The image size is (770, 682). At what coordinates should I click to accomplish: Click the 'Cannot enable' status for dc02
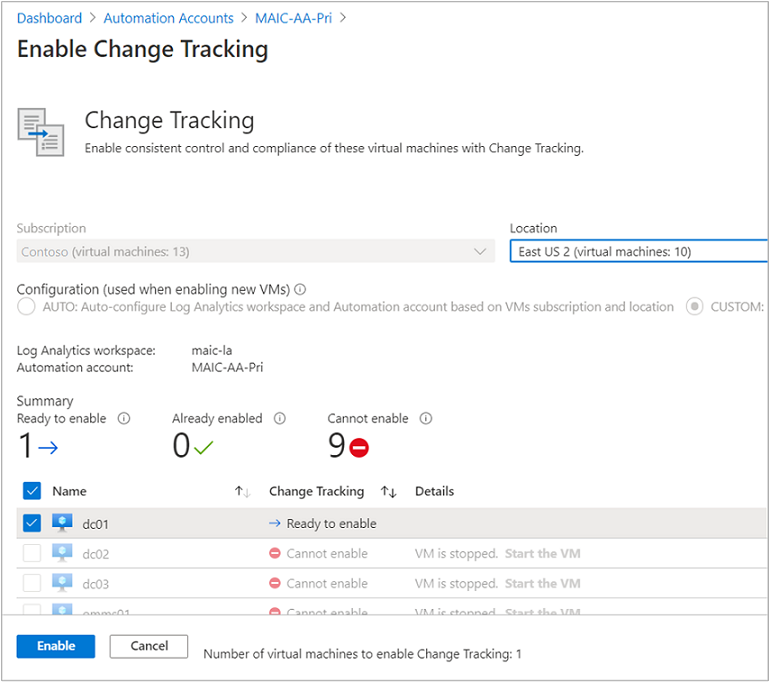[327, 553]
